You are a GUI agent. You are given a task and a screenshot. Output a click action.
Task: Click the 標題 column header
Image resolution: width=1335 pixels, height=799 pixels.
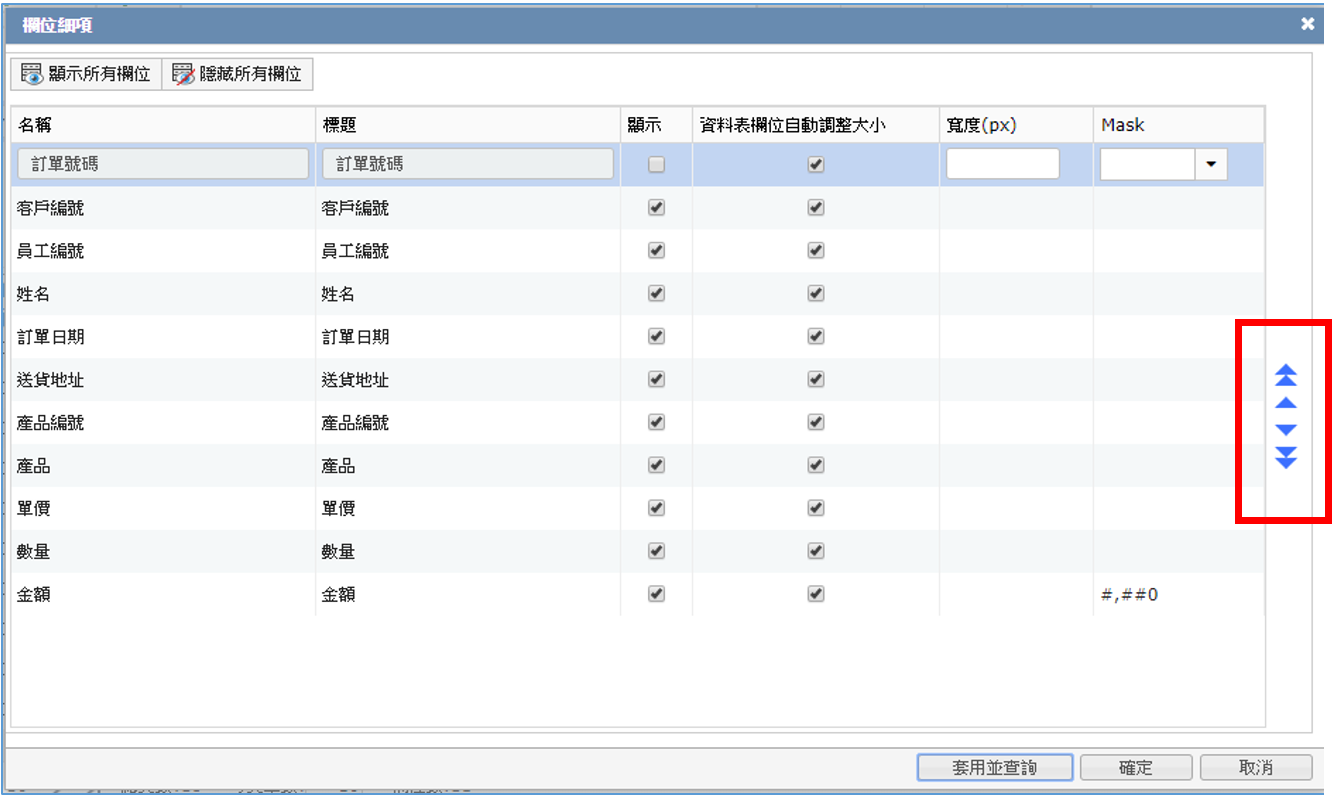point(468,125)
